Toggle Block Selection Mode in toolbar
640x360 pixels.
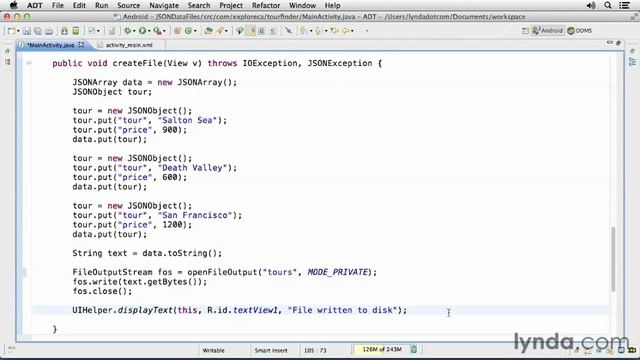point(262,31)
